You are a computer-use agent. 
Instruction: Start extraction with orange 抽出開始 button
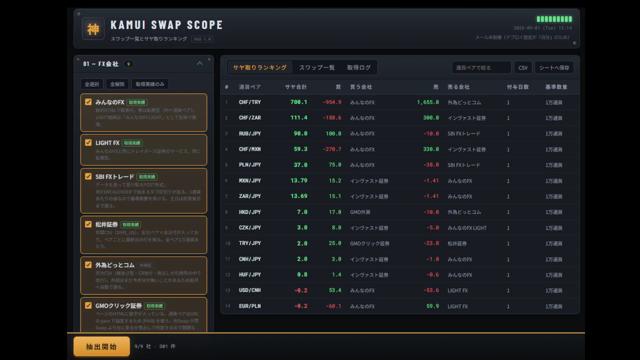[x=102, y=347]
